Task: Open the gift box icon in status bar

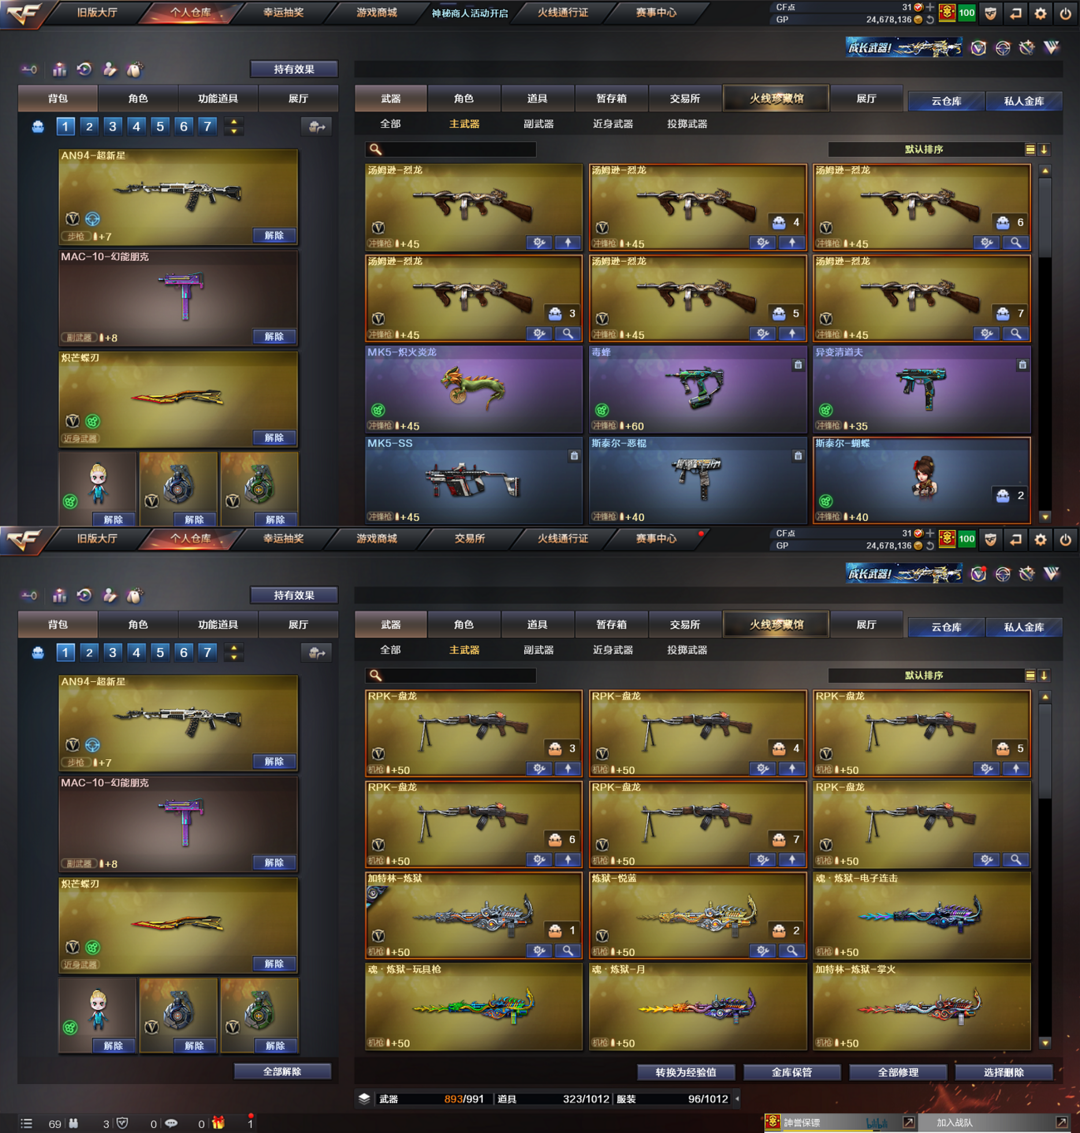Action: (x=218, y=1123)
